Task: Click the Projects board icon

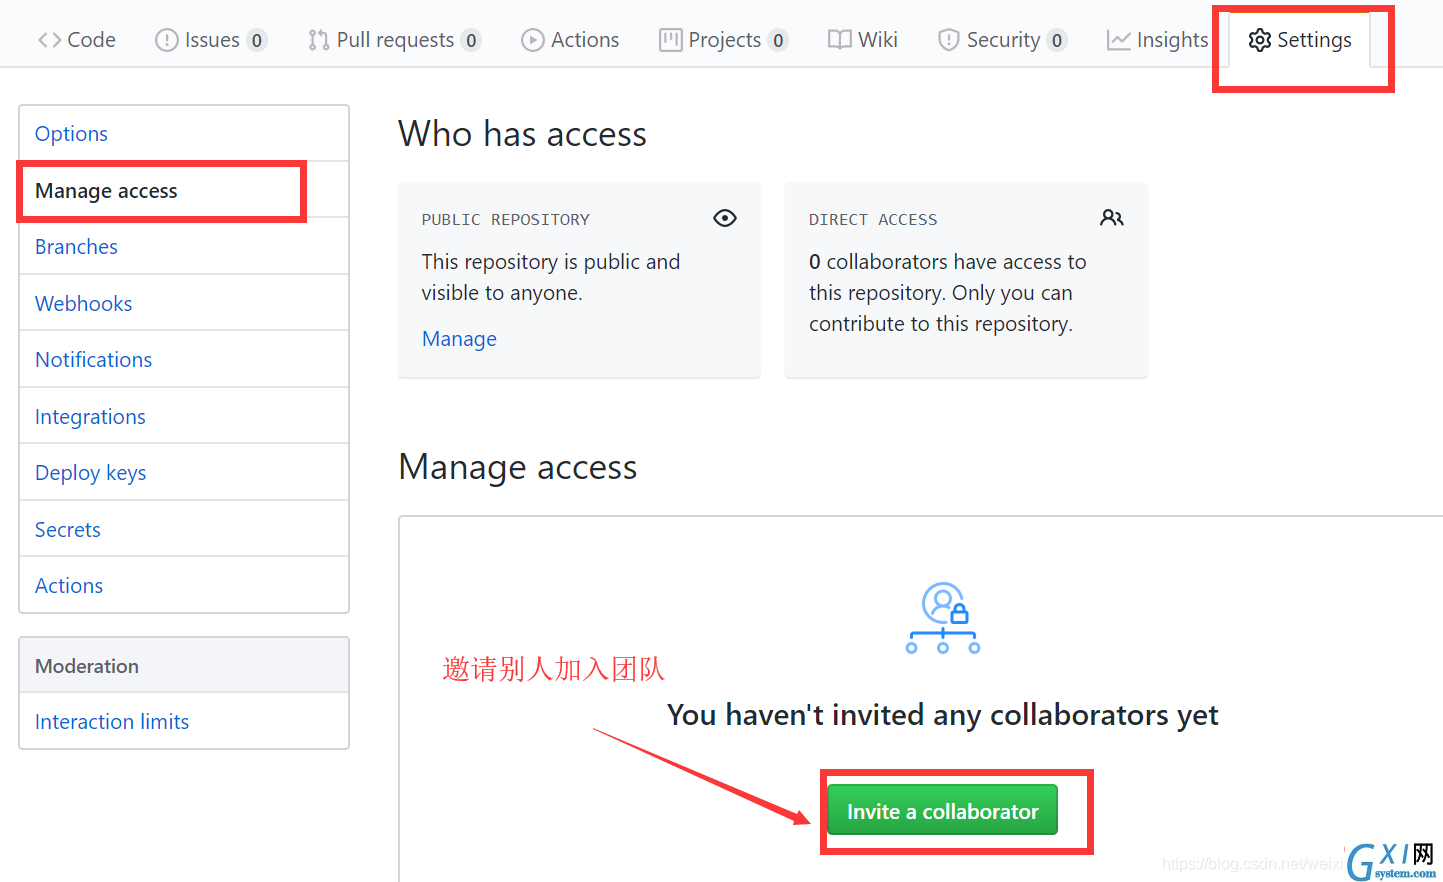Action: pyautogui.click(x=670, y=40)
